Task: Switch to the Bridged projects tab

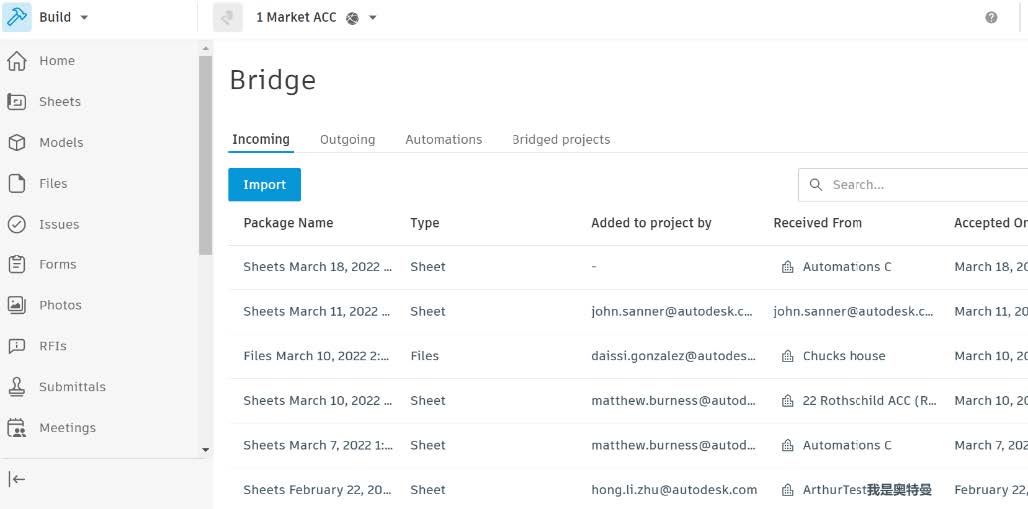Action: [561, 140]
